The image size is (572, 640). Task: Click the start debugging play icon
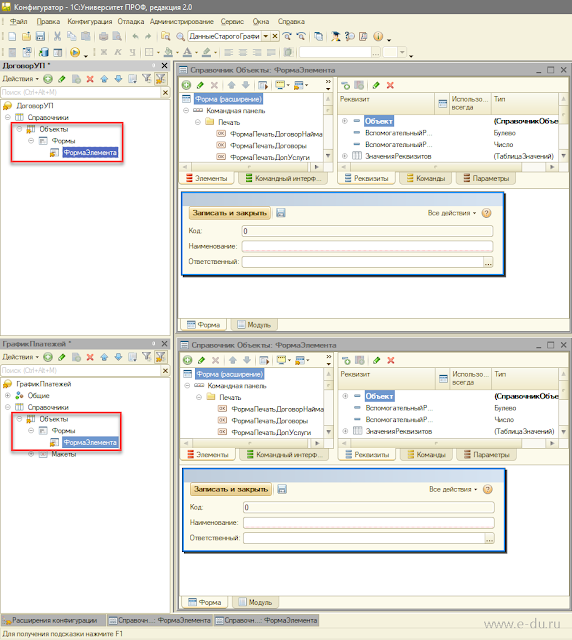(x=75, y=52)
